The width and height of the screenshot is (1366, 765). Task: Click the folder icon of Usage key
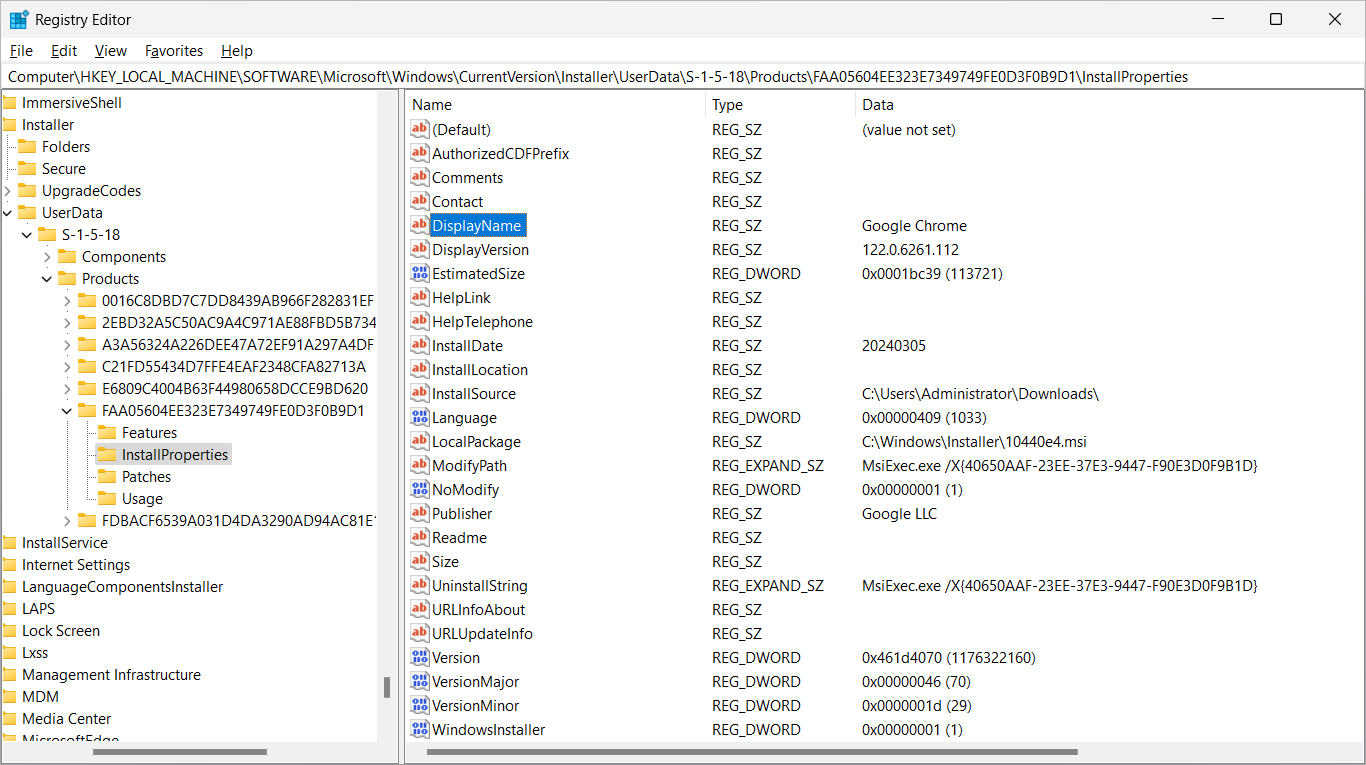tap(107, 498)
